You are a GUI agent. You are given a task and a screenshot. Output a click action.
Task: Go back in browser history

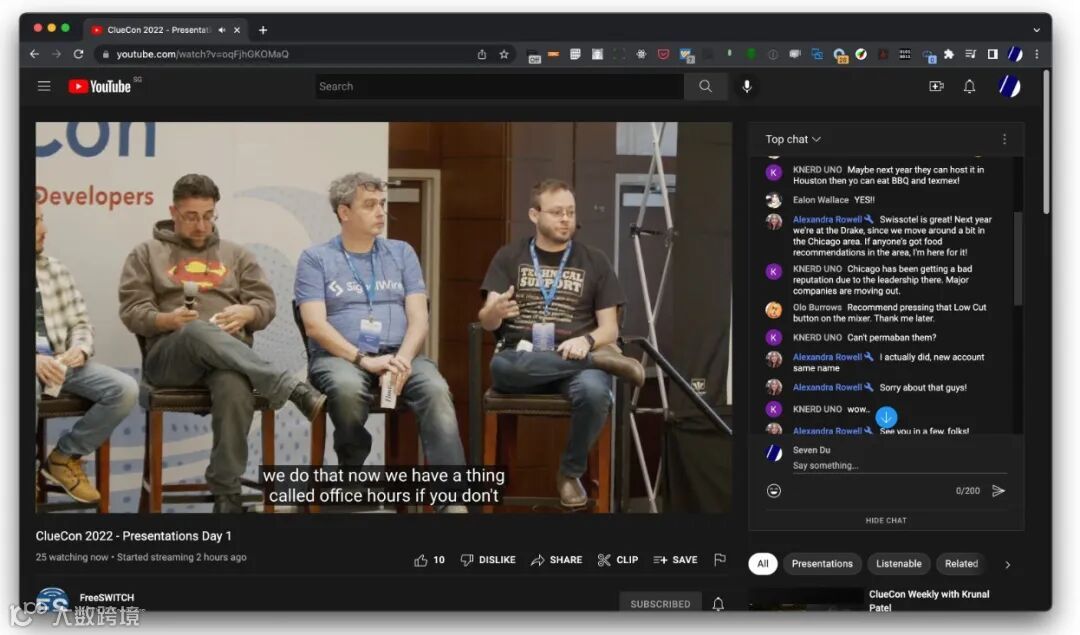34,54
